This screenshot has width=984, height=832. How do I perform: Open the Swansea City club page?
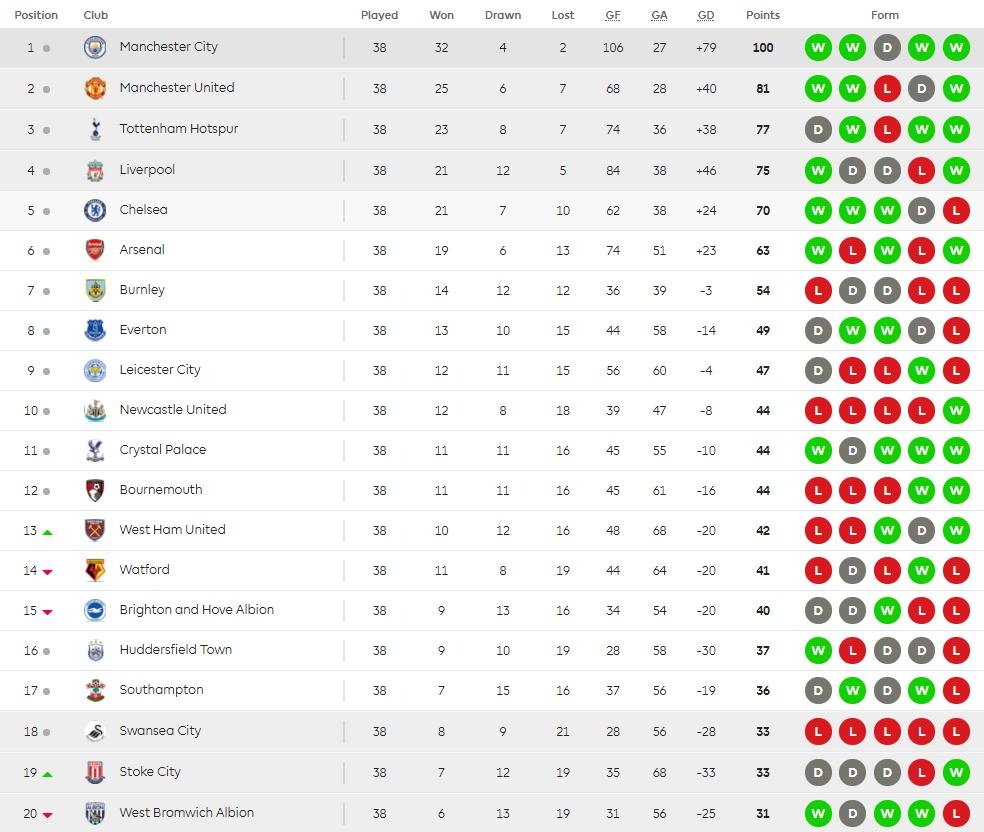160,731
